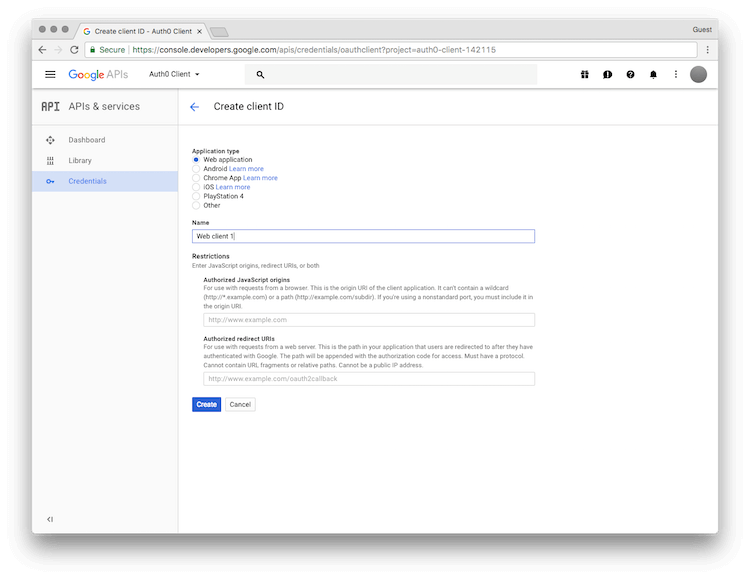The height and width of the screenshot is (579, 750).
Task: Click the Secure padlock icon
Action: pyautogui.click(x=93, y=50)
